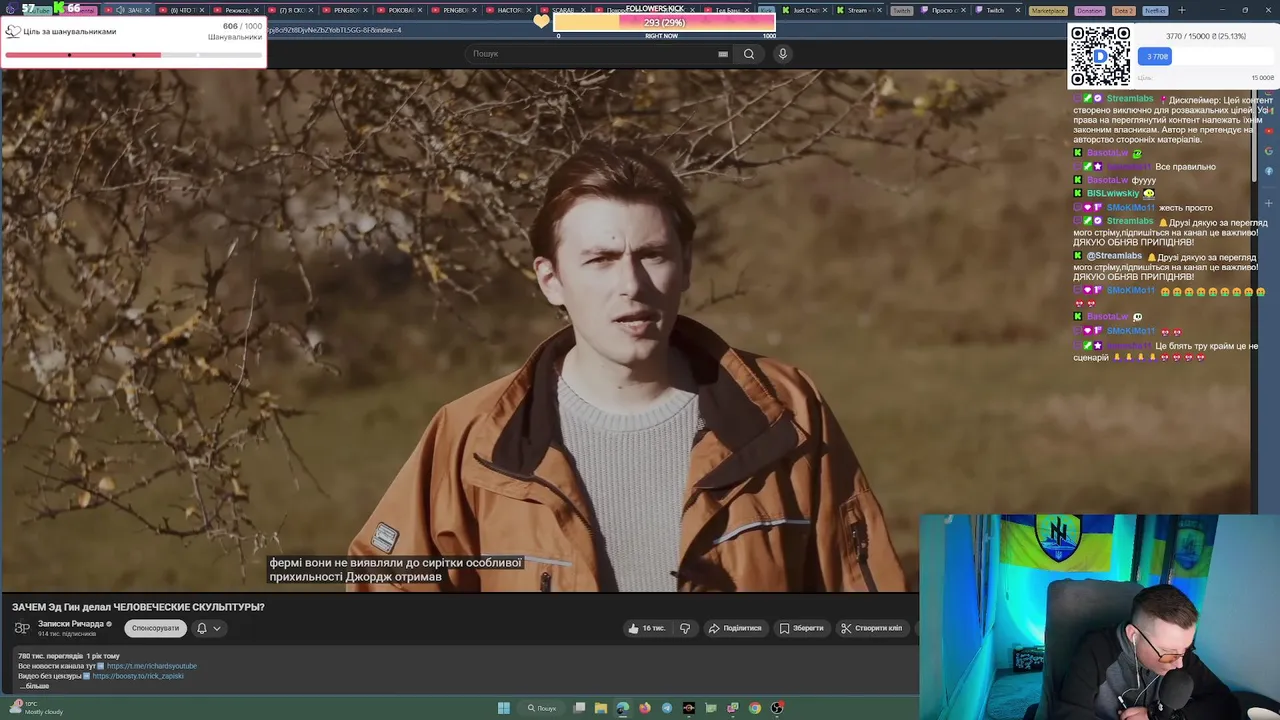Open the Donation bookmark
Viewport: 1280px width, 720px height.
pos(1090,10)
